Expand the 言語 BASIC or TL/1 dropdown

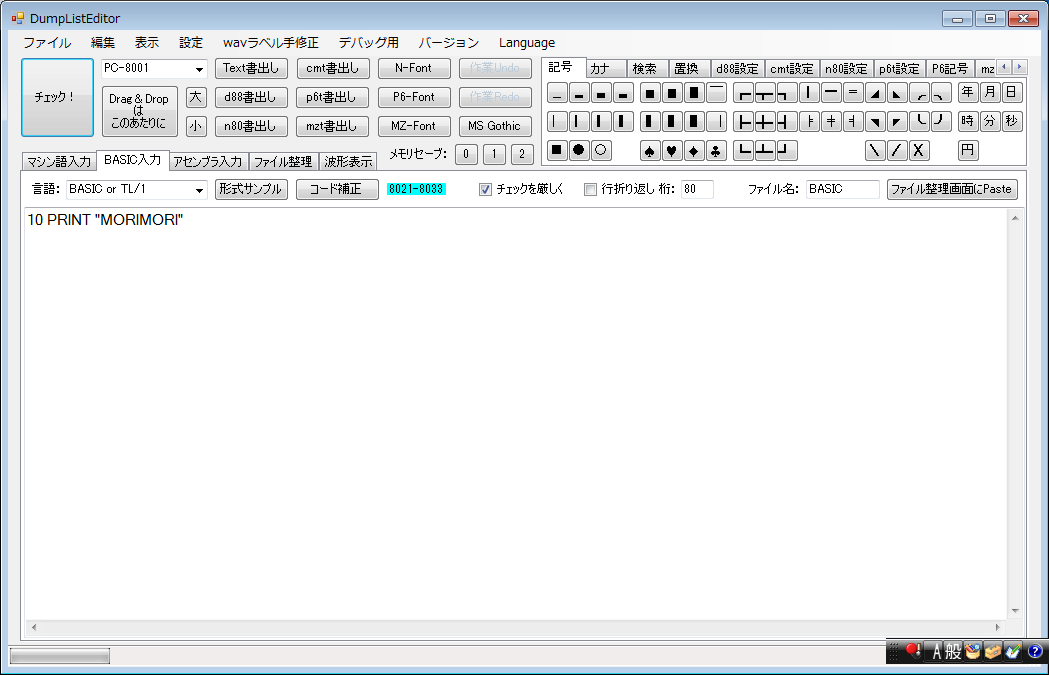pos(199,190)
